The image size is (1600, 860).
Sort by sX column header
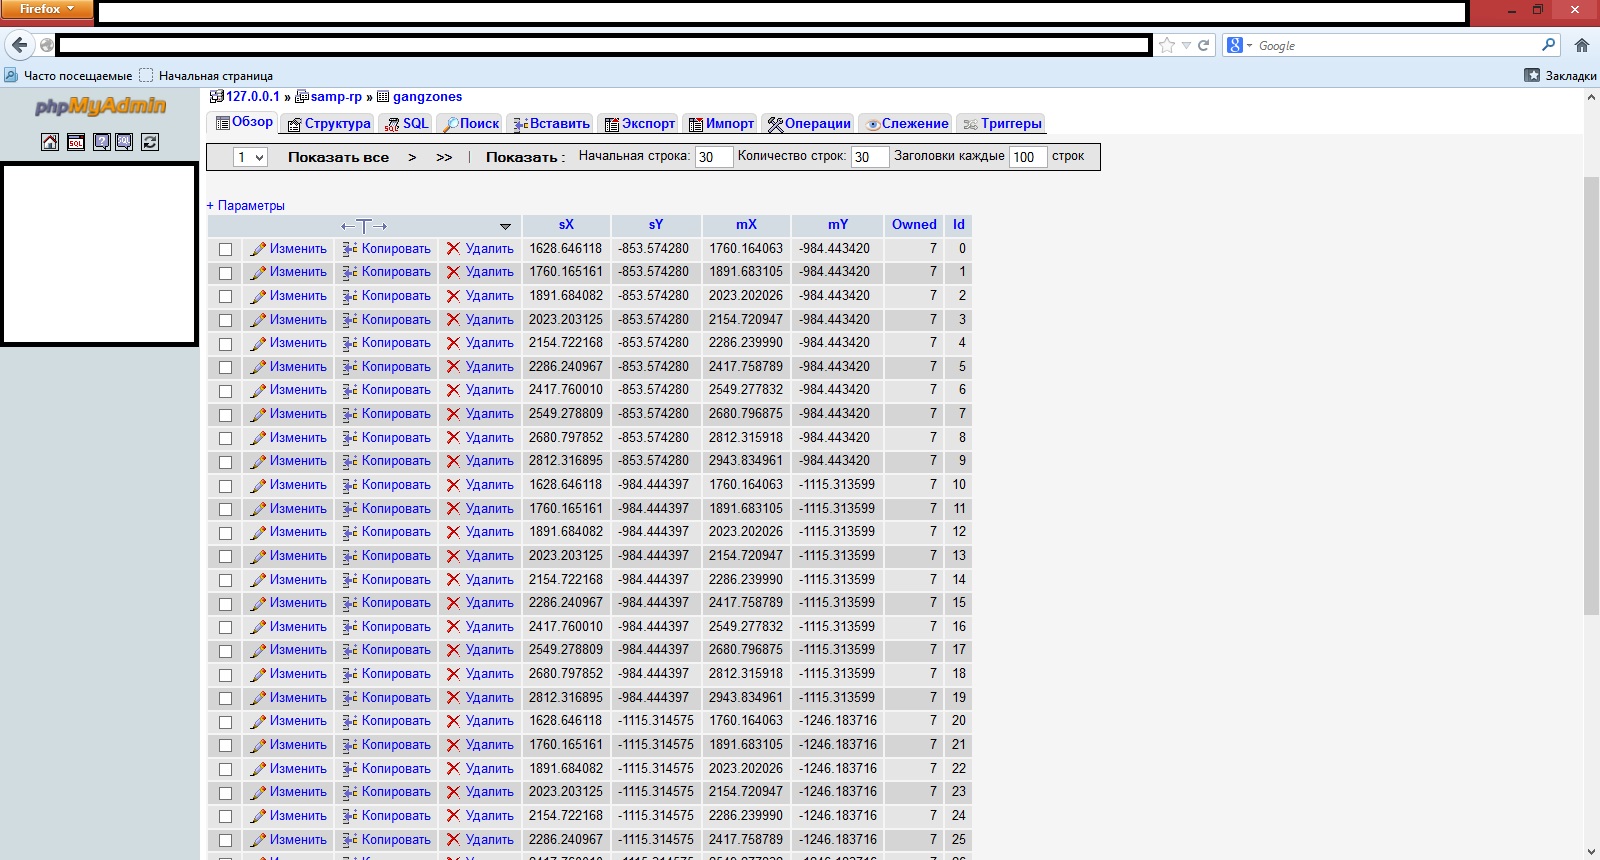pyautogui.click(x=566, y=225)
